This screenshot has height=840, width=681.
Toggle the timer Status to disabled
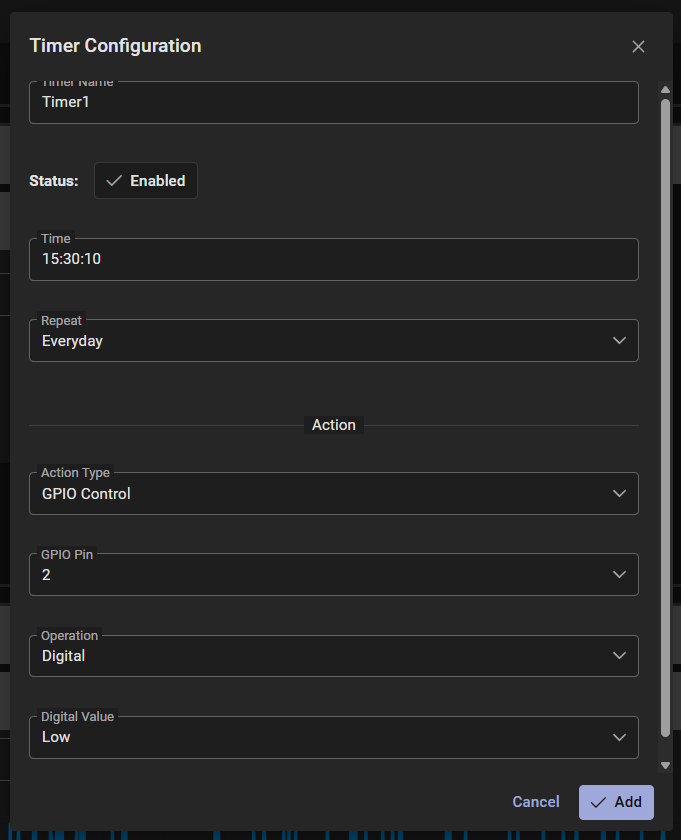[145, 180]
